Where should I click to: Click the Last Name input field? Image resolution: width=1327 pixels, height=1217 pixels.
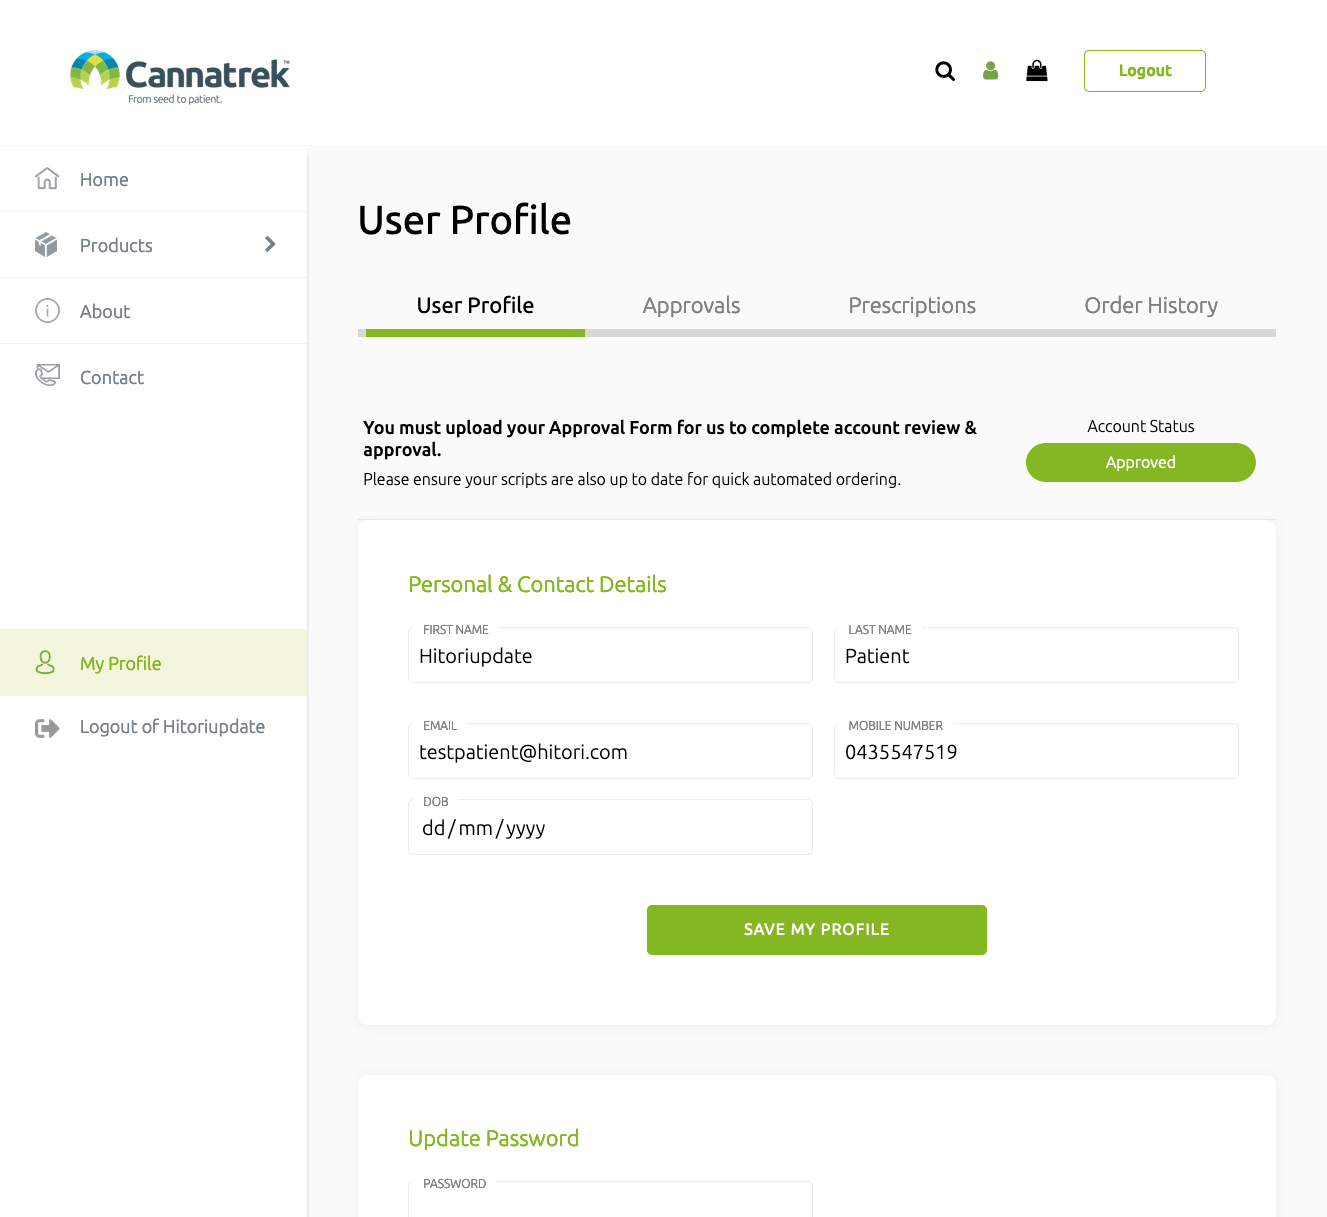[x=1036, y=656]
